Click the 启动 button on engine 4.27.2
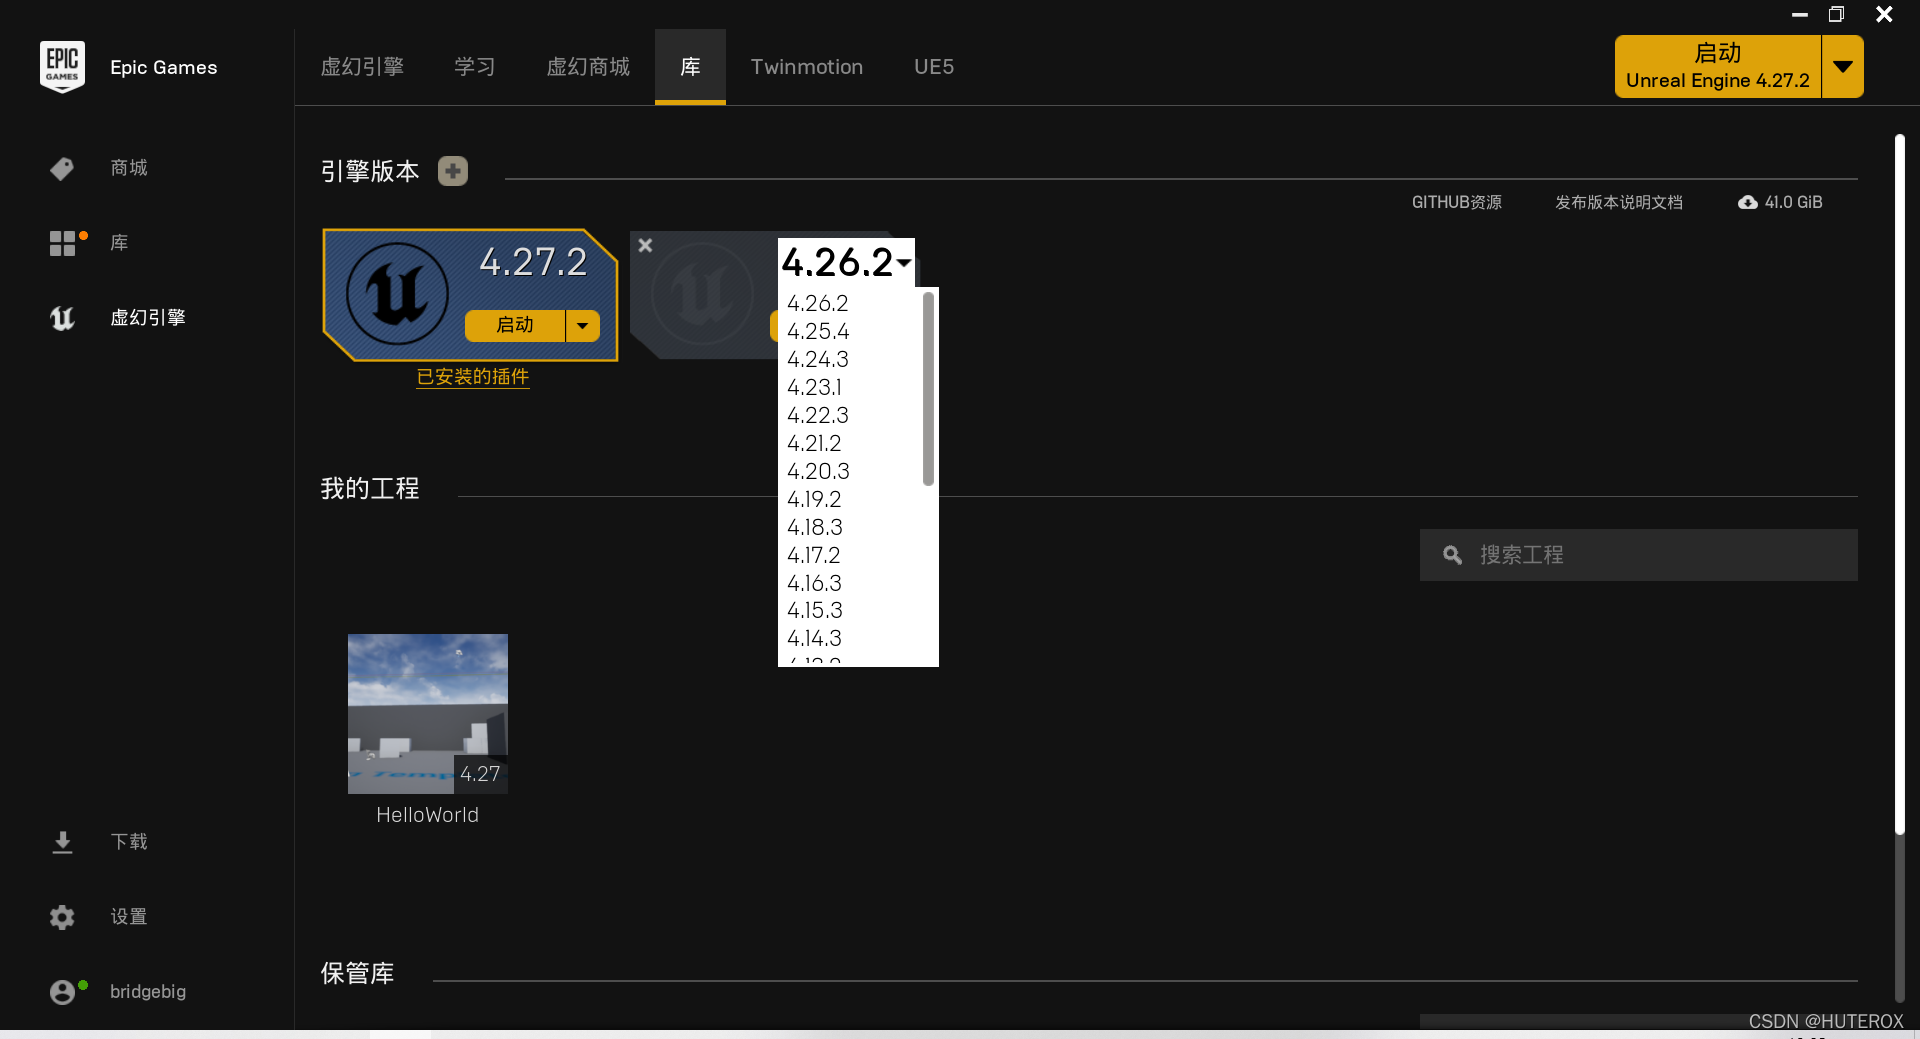Image resolution: width=1920 pixels, height=1039 pixels. click(514, 325)
